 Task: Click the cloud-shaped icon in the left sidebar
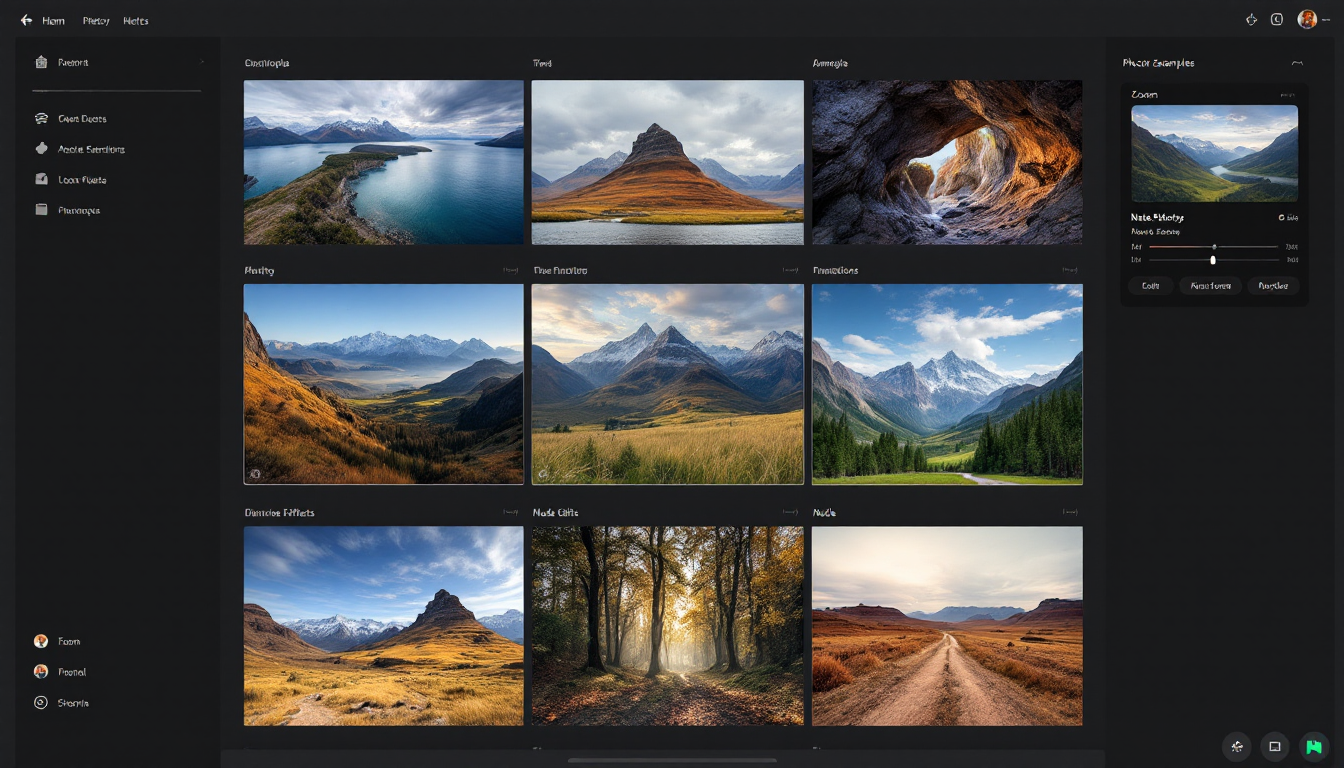tap(41, 118)
